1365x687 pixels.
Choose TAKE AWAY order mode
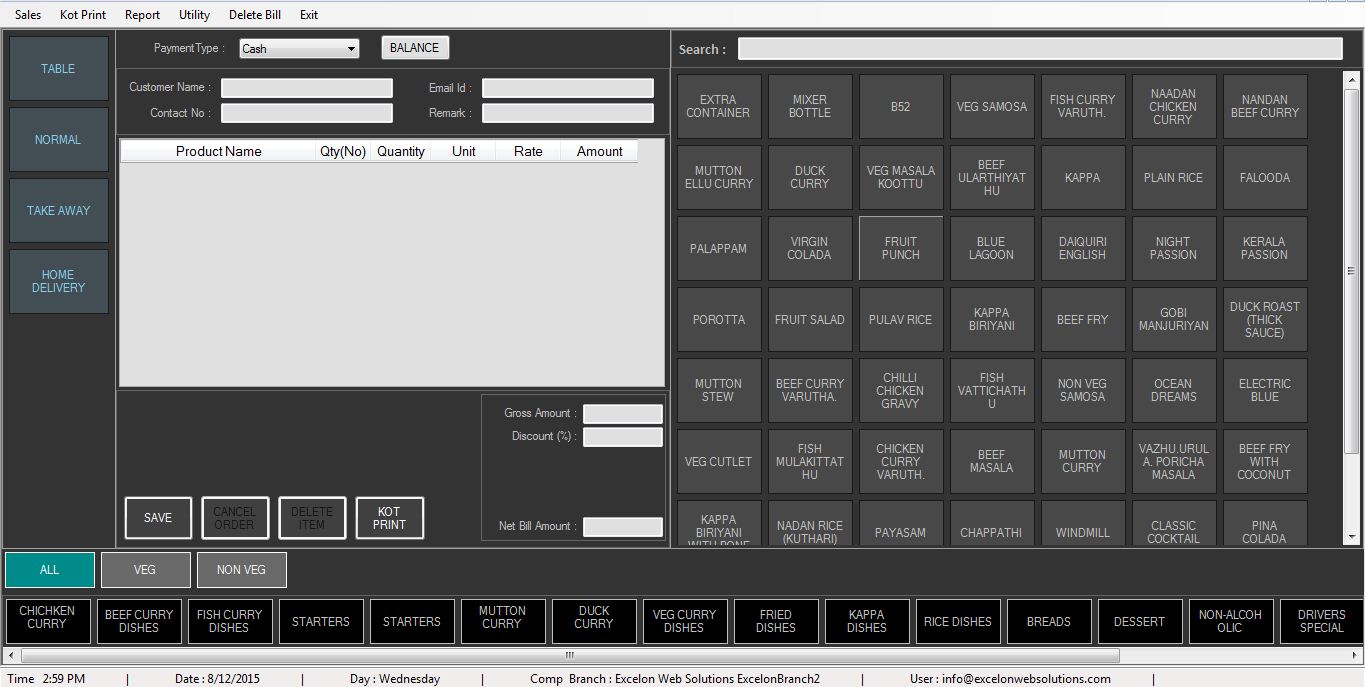tap(58, 211)
